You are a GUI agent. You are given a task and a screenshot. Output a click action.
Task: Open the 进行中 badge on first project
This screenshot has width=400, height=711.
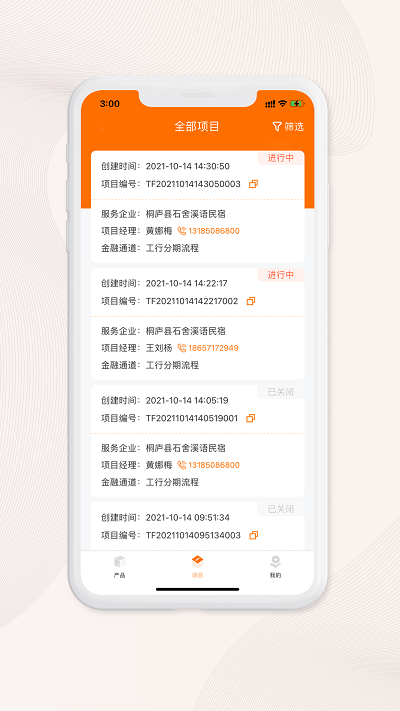(x=281, y=158)
